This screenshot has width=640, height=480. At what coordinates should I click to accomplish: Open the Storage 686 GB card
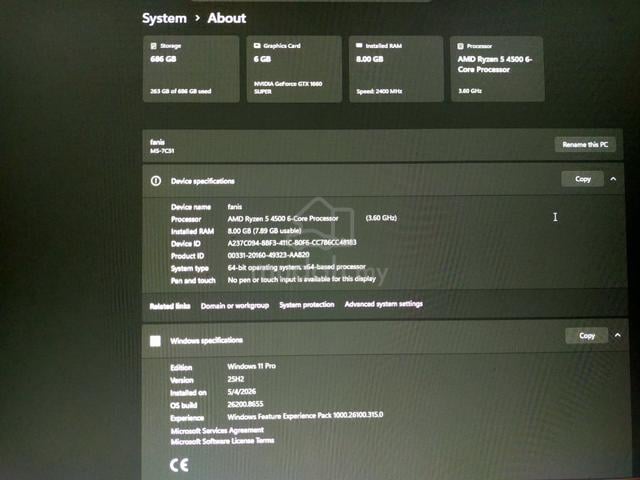pos(191,69)
